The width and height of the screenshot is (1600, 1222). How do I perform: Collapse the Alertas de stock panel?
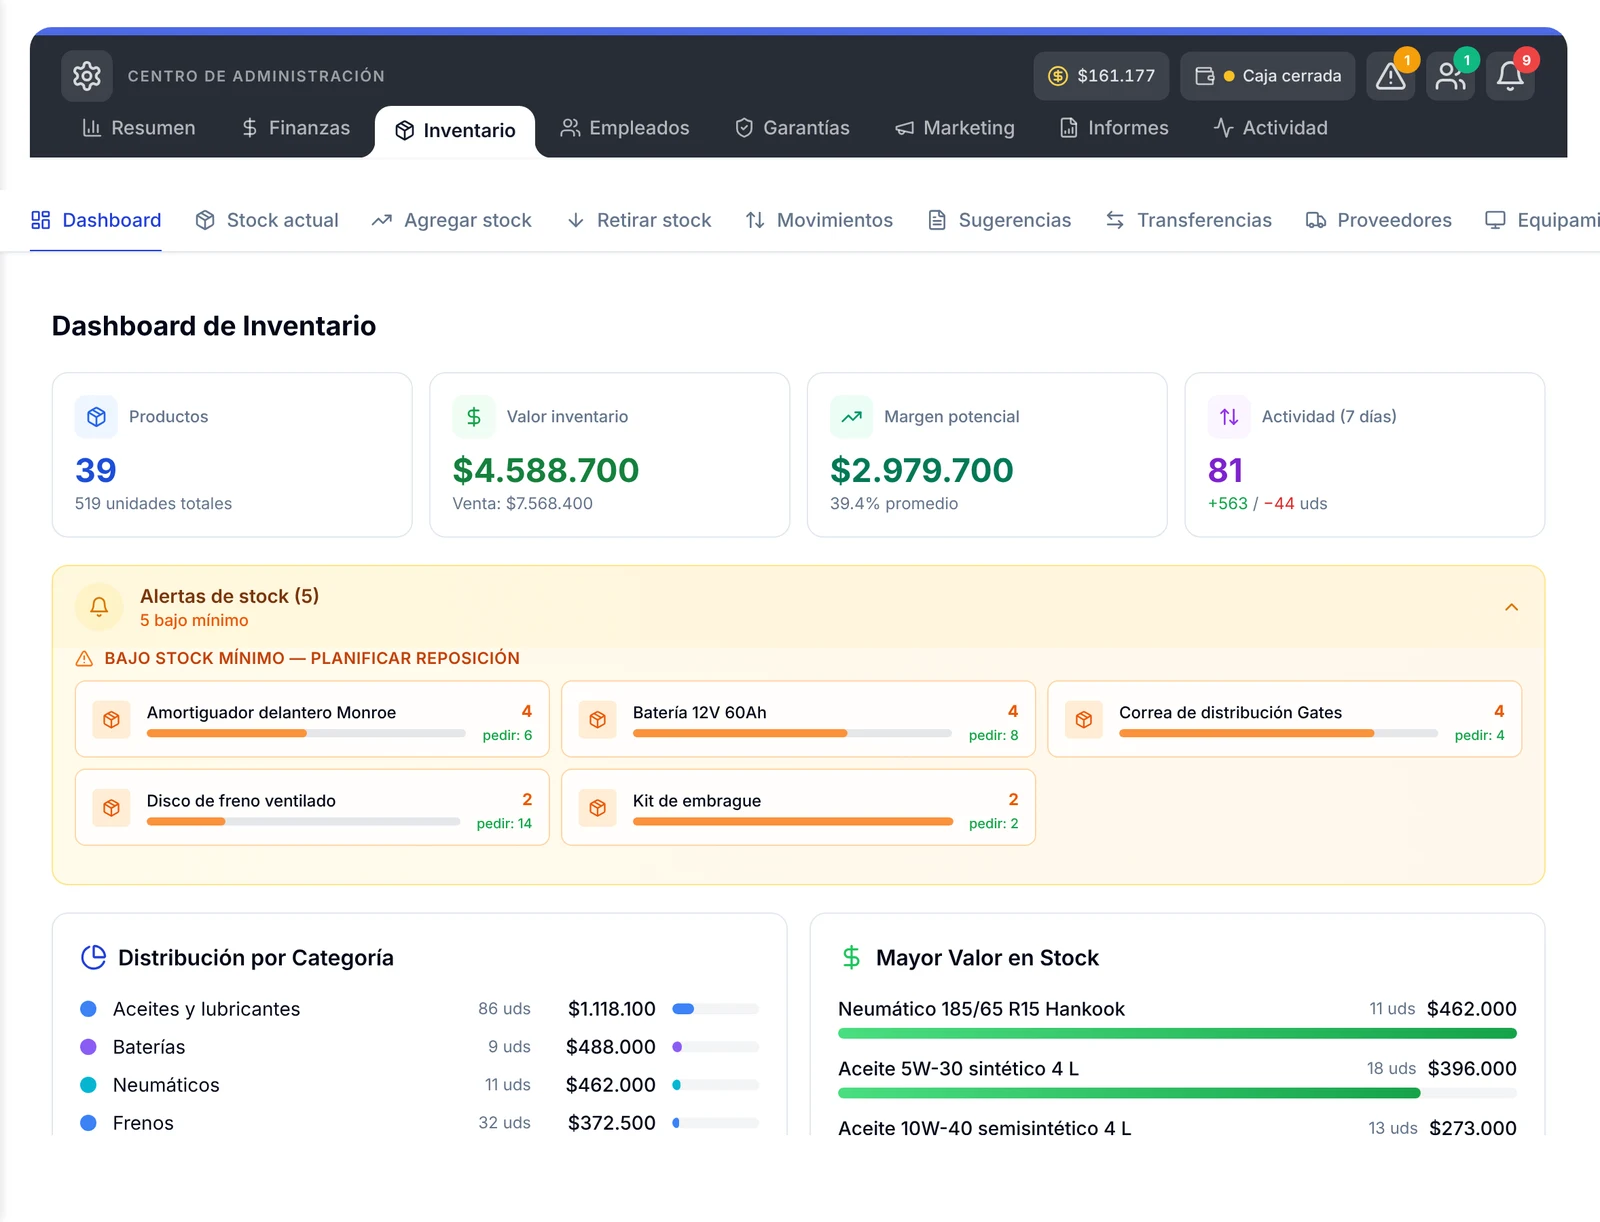pos(1511,607)
